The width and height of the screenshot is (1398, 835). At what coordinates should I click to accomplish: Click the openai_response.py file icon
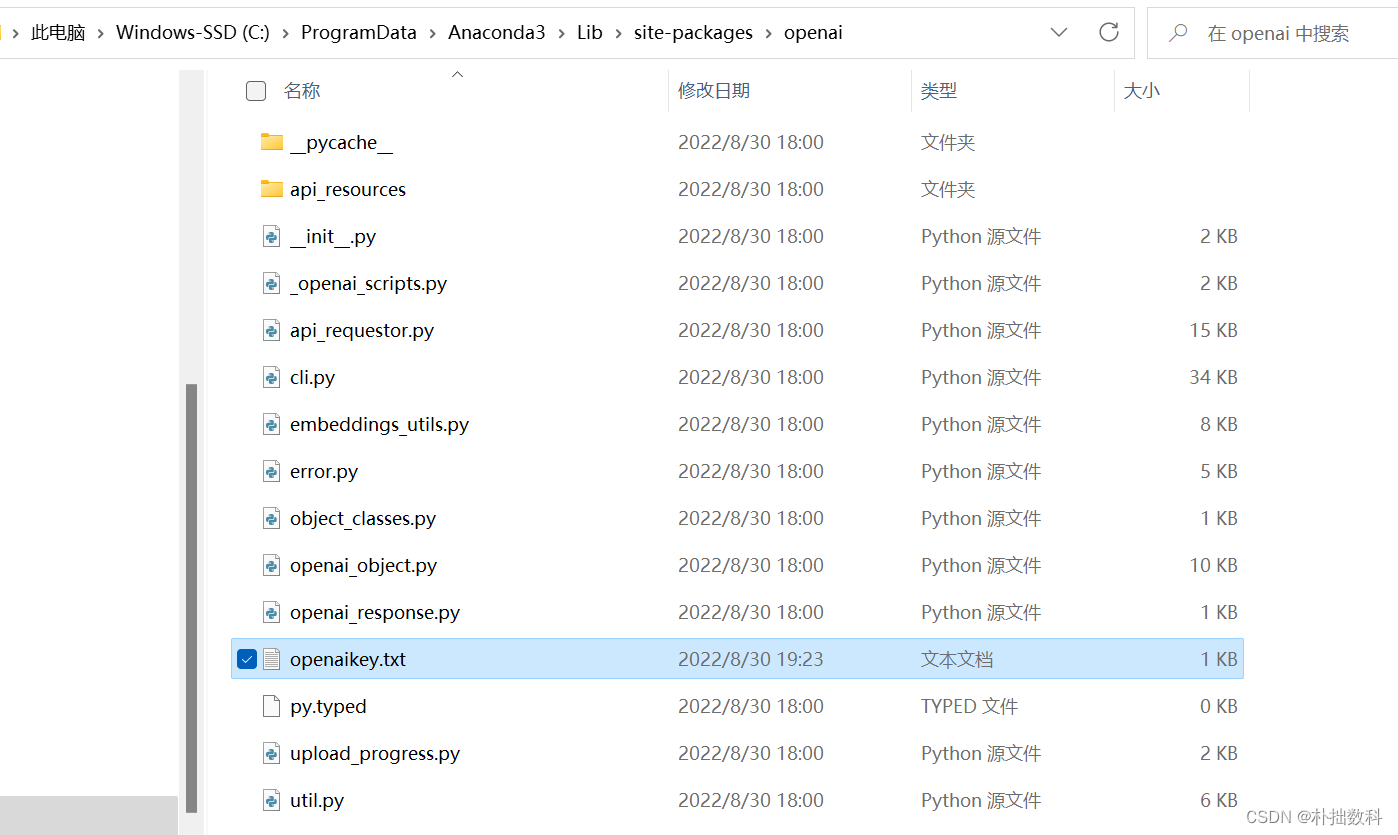[x=271, y=612]
